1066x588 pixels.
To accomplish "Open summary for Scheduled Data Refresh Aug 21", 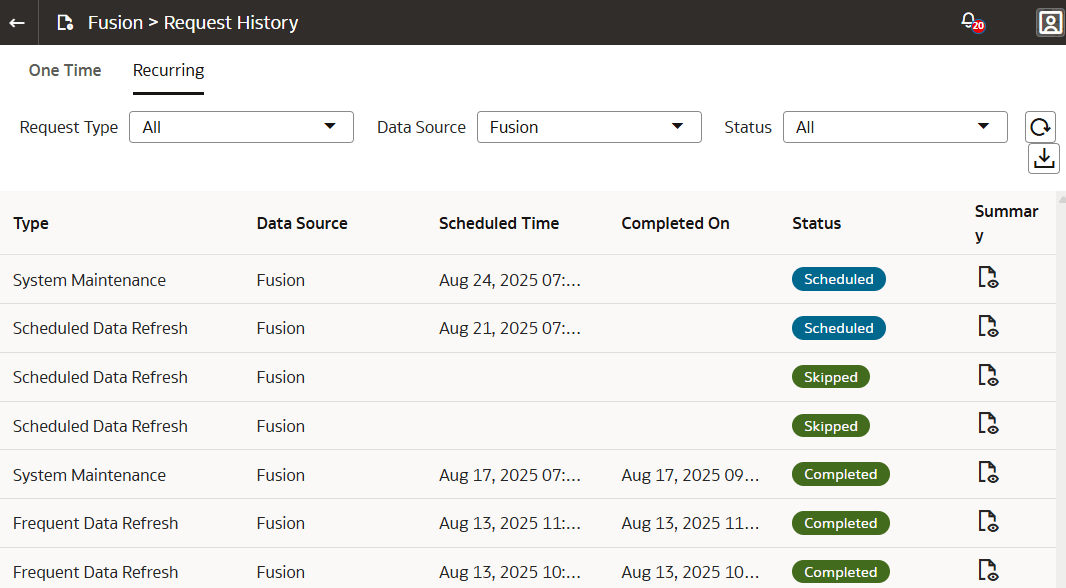I will tap(987, 327).
